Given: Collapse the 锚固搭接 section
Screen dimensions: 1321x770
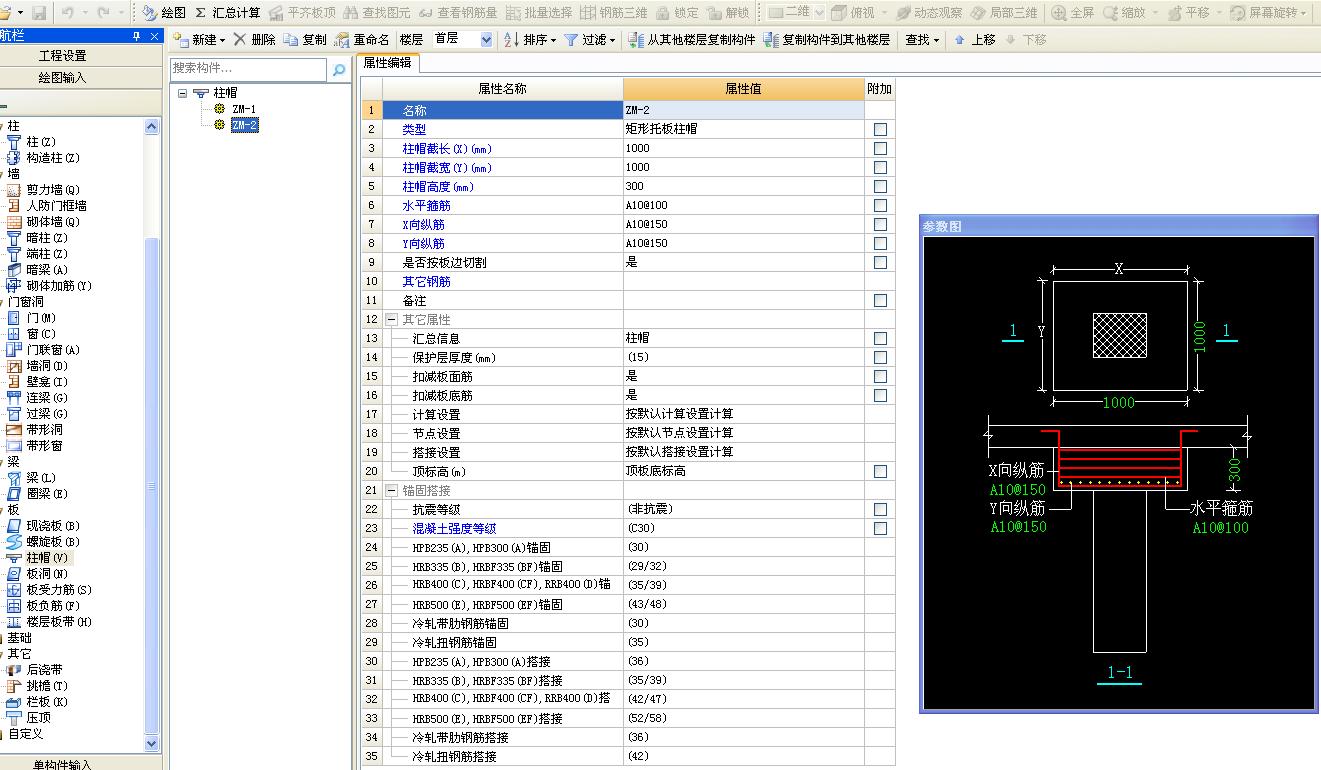Looking at the screenshot, I should click(392, 490).
